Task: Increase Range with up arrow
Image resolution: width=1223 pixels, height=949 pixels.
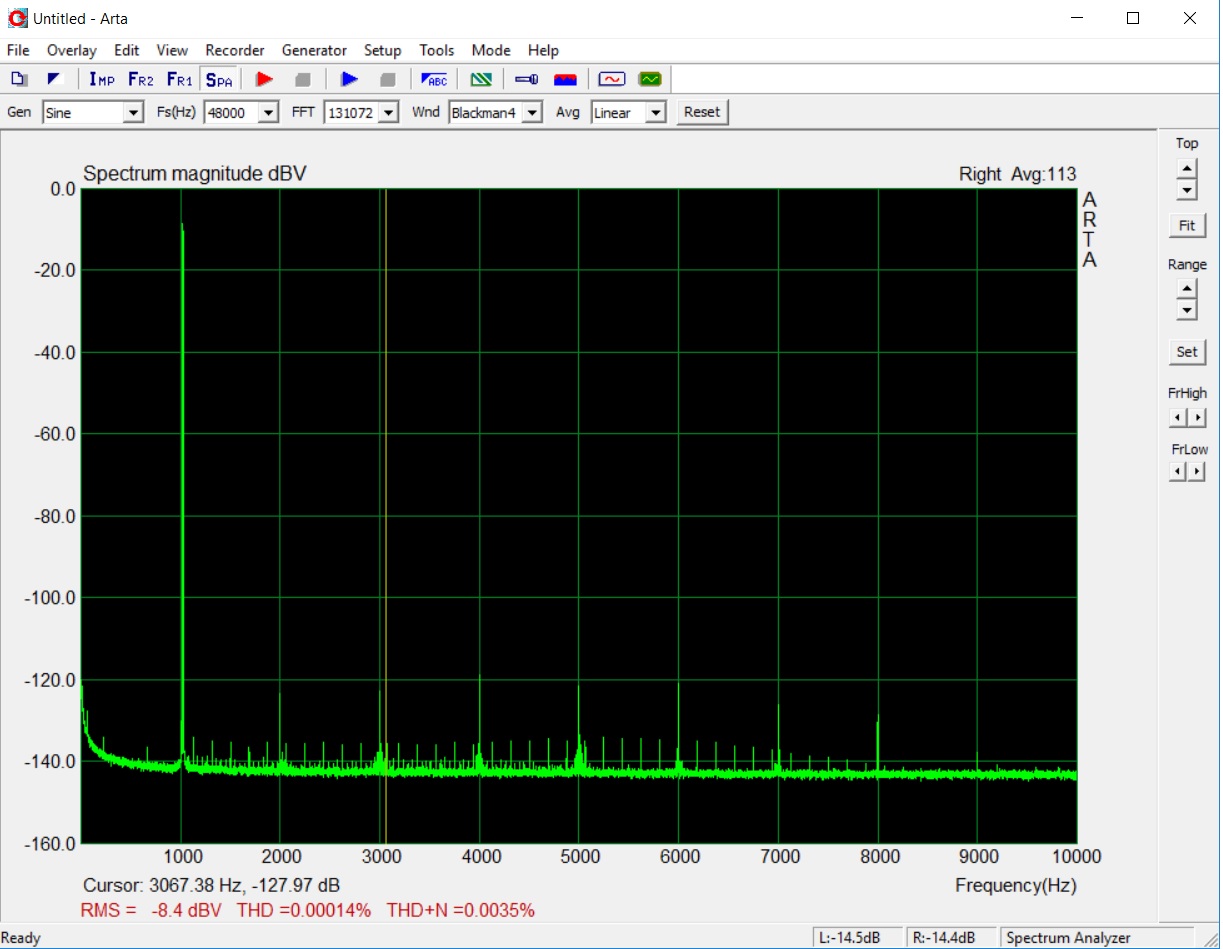Action: [1187, 290]
